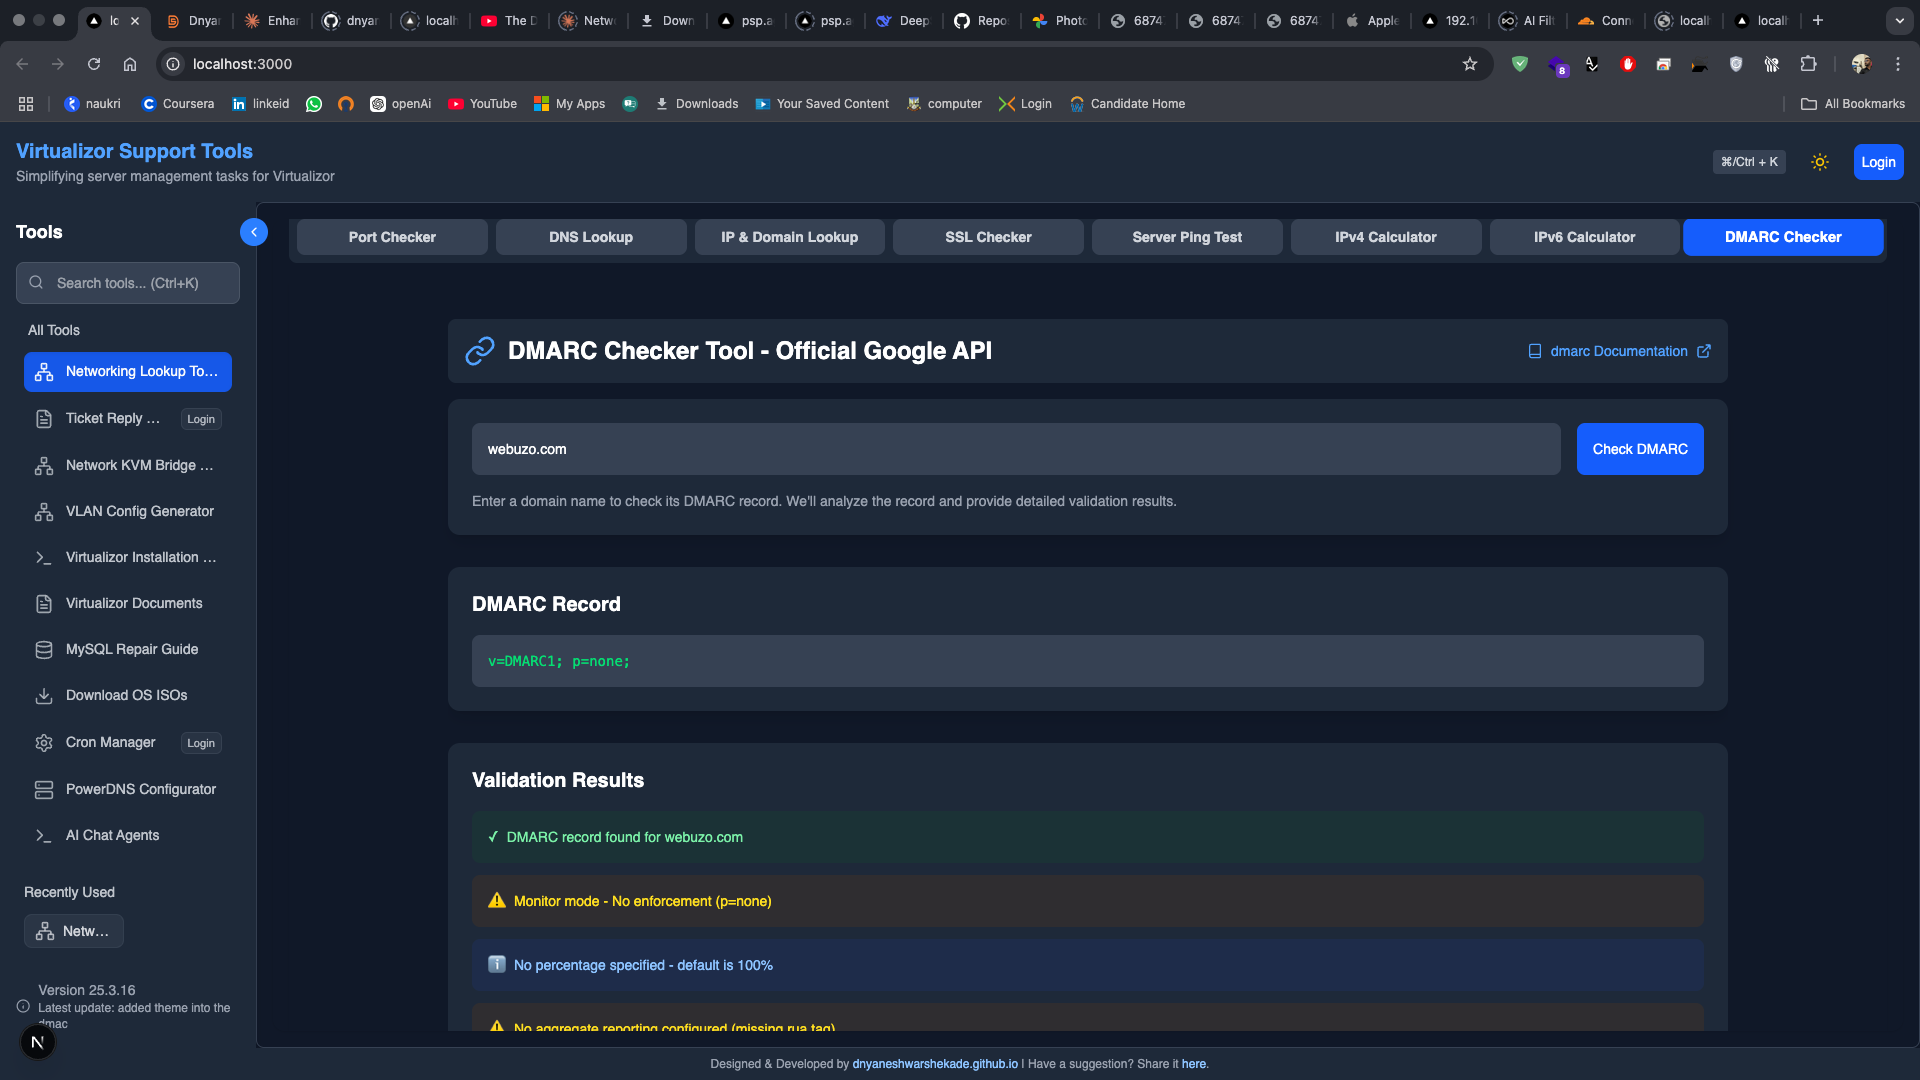The image size is (1920, 1080).
Task: Open All Bookmarks folder
Action: 1853,104
